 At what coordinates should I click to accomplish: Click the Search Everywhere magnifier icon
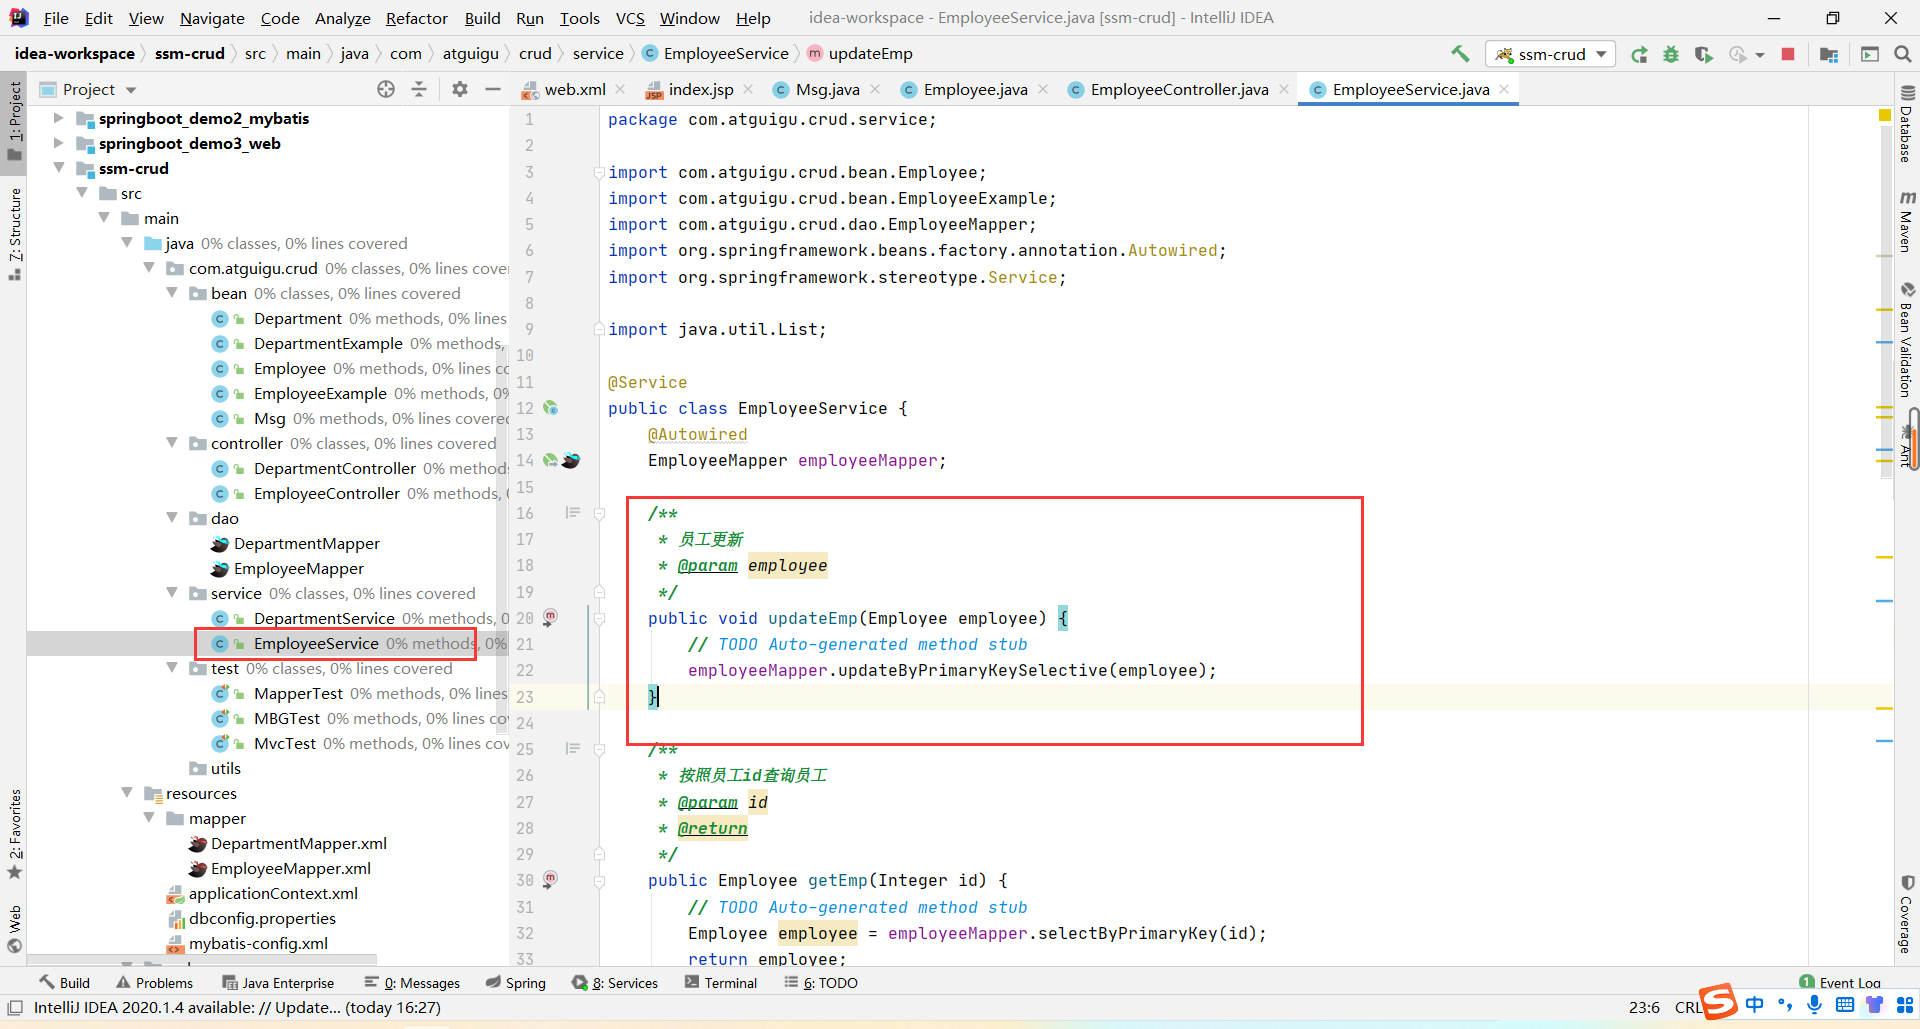click(1903, 54)
